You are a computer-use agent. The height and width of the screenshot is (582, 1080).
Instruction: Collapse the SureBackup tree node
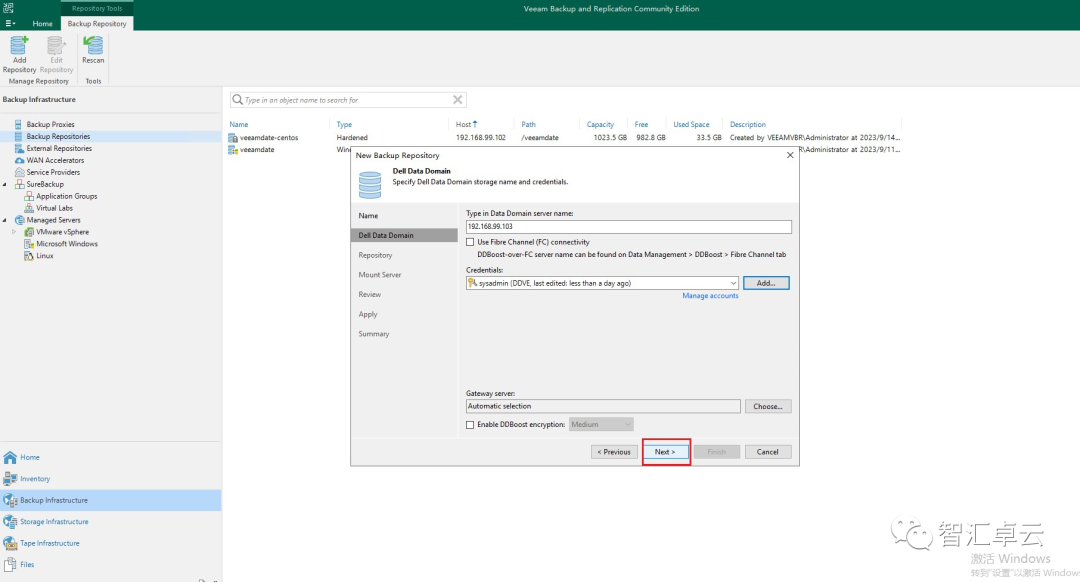click(5, 185)
